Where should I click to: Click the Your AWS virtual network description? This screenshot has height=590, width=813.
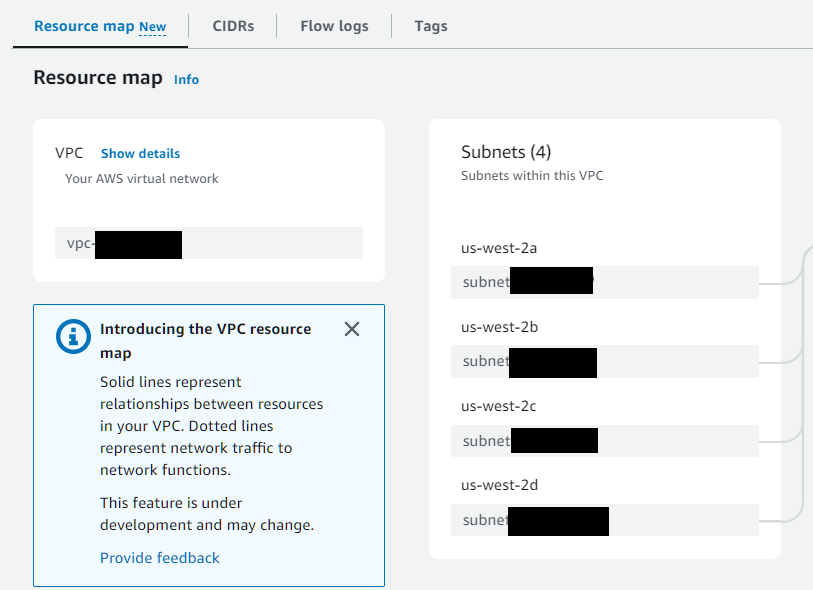point(142,179)
